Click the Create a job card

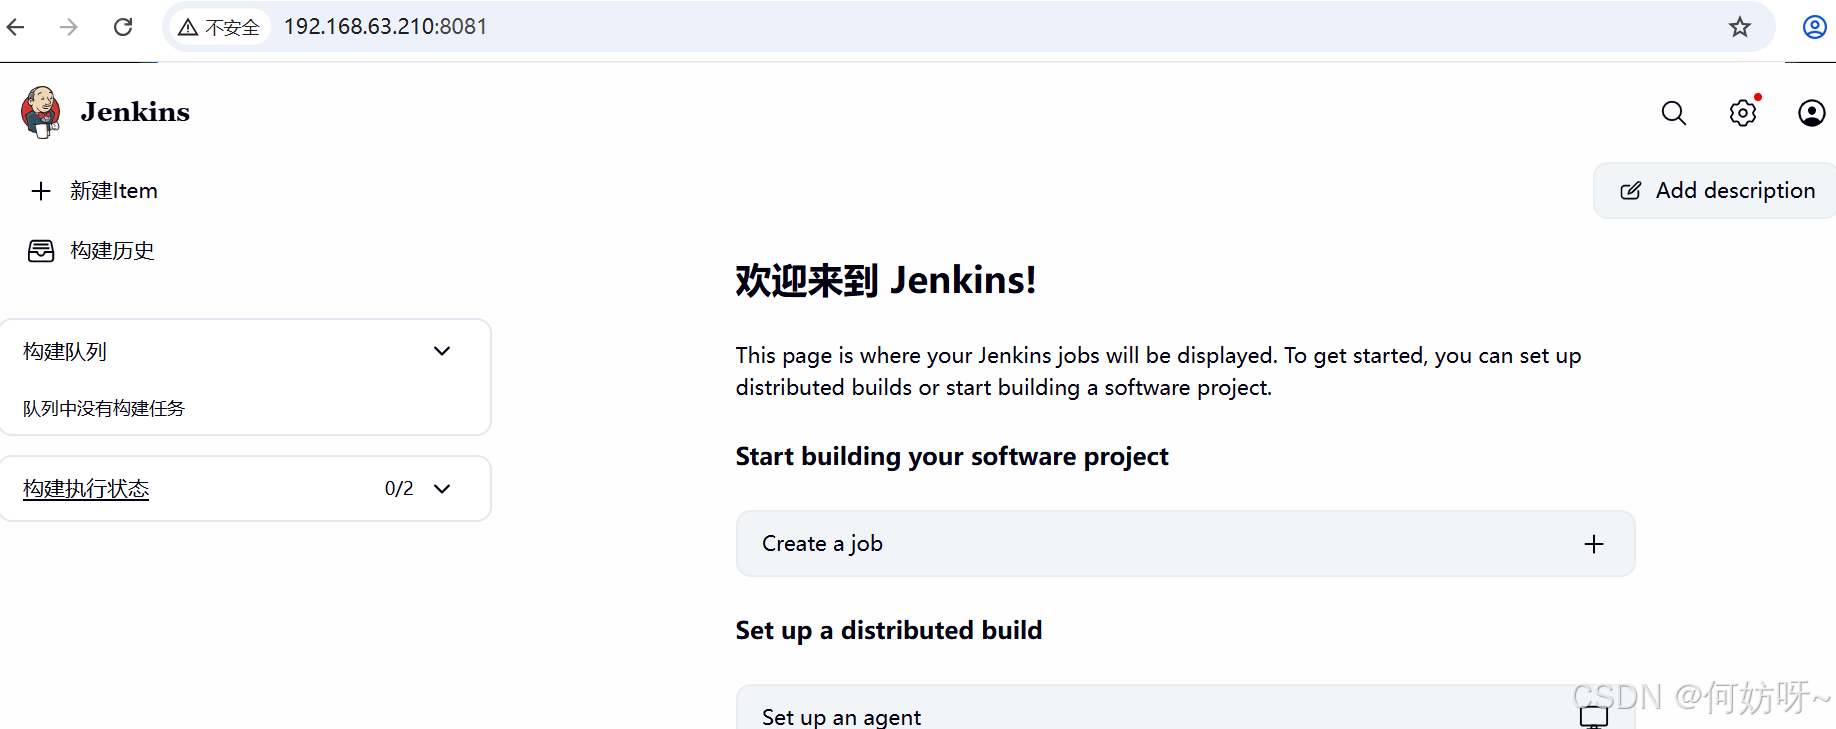pos(1185,544)
